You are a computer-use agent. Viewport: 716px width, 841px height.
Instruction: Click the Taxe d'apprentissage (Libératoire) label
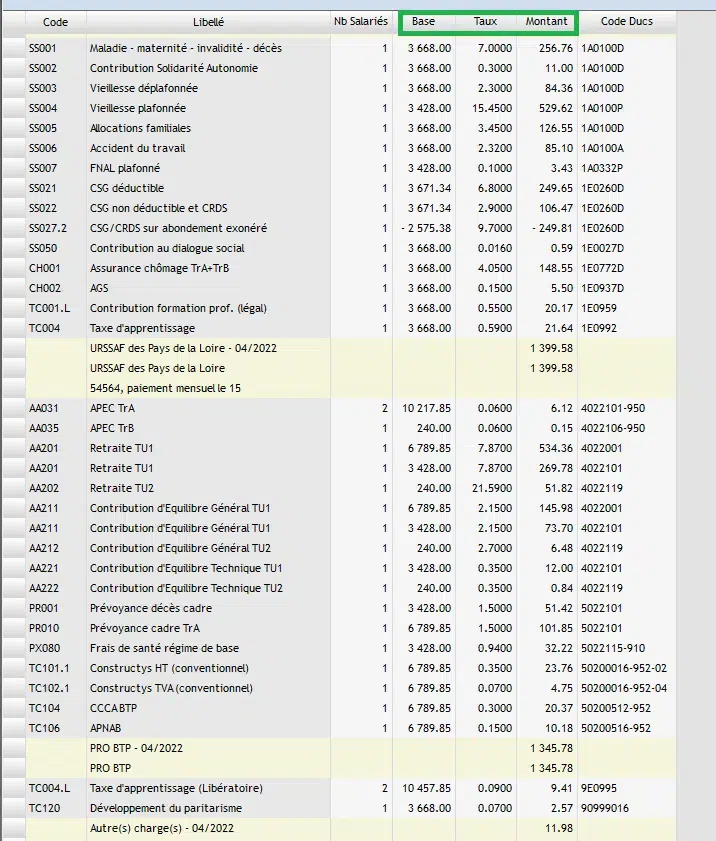[170, 788]
